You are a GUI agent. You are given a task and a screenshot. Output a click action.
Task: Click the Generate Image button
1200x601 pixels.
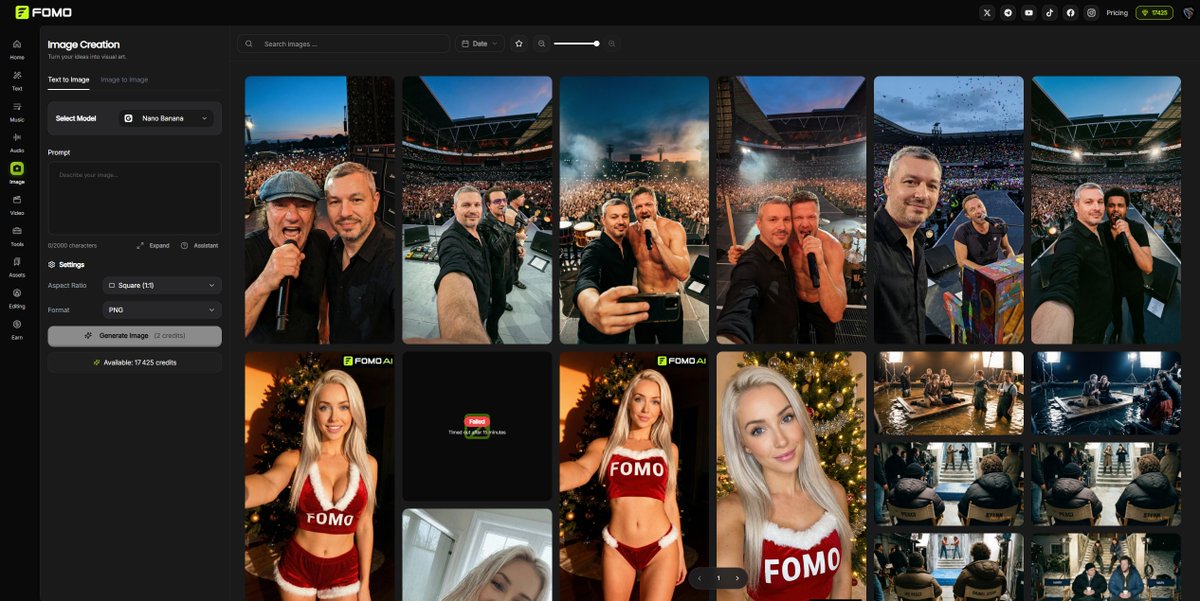point(135,336)
